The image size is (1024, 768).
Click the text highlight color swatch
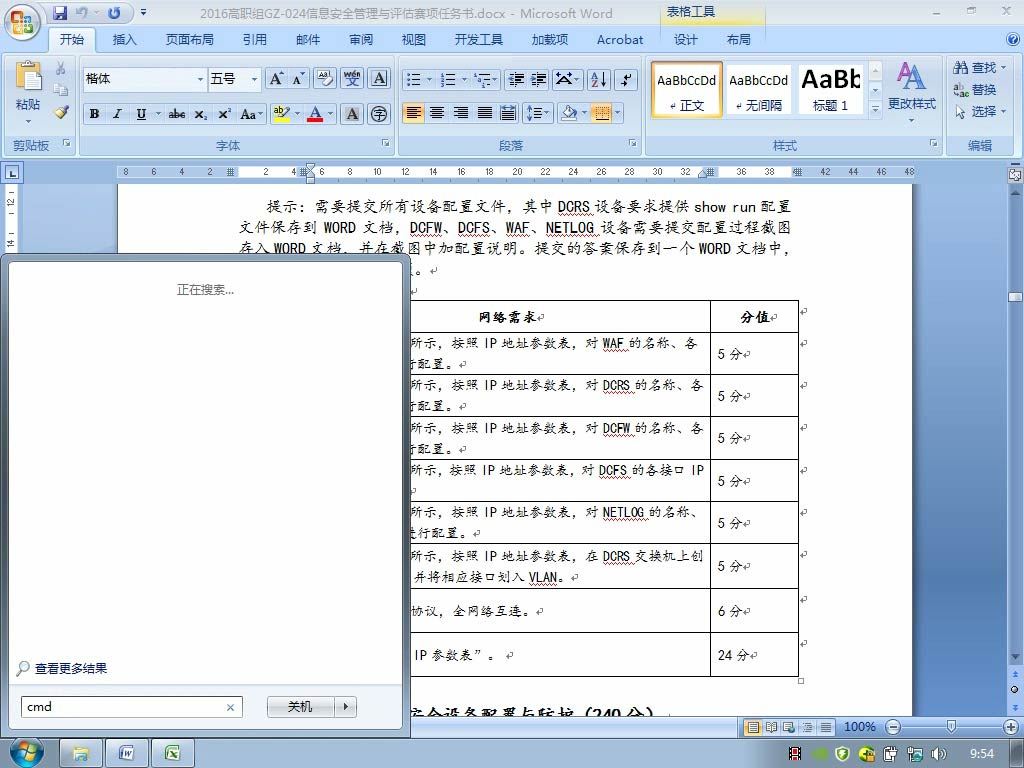281,114
